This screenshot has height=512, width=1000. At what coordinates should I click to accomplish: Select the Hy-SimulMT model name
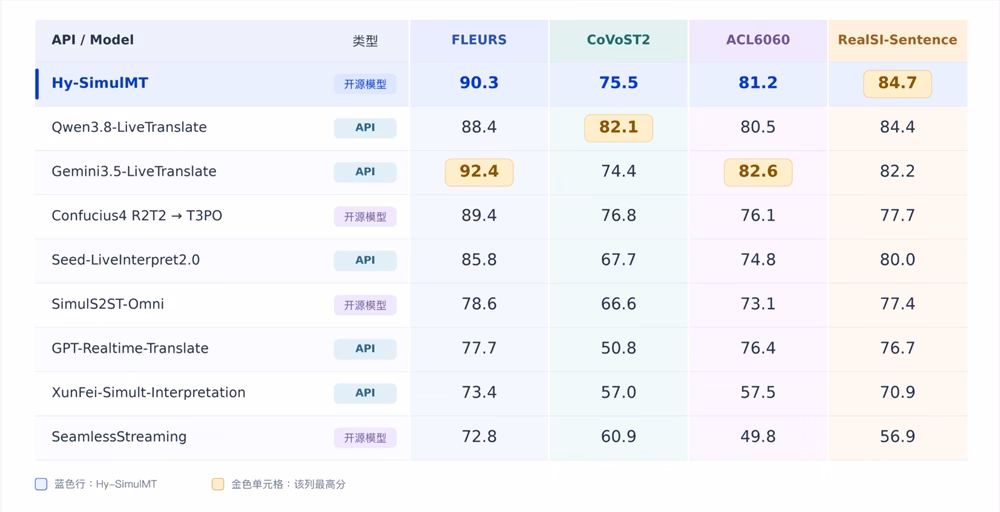[x=99, y=83]
